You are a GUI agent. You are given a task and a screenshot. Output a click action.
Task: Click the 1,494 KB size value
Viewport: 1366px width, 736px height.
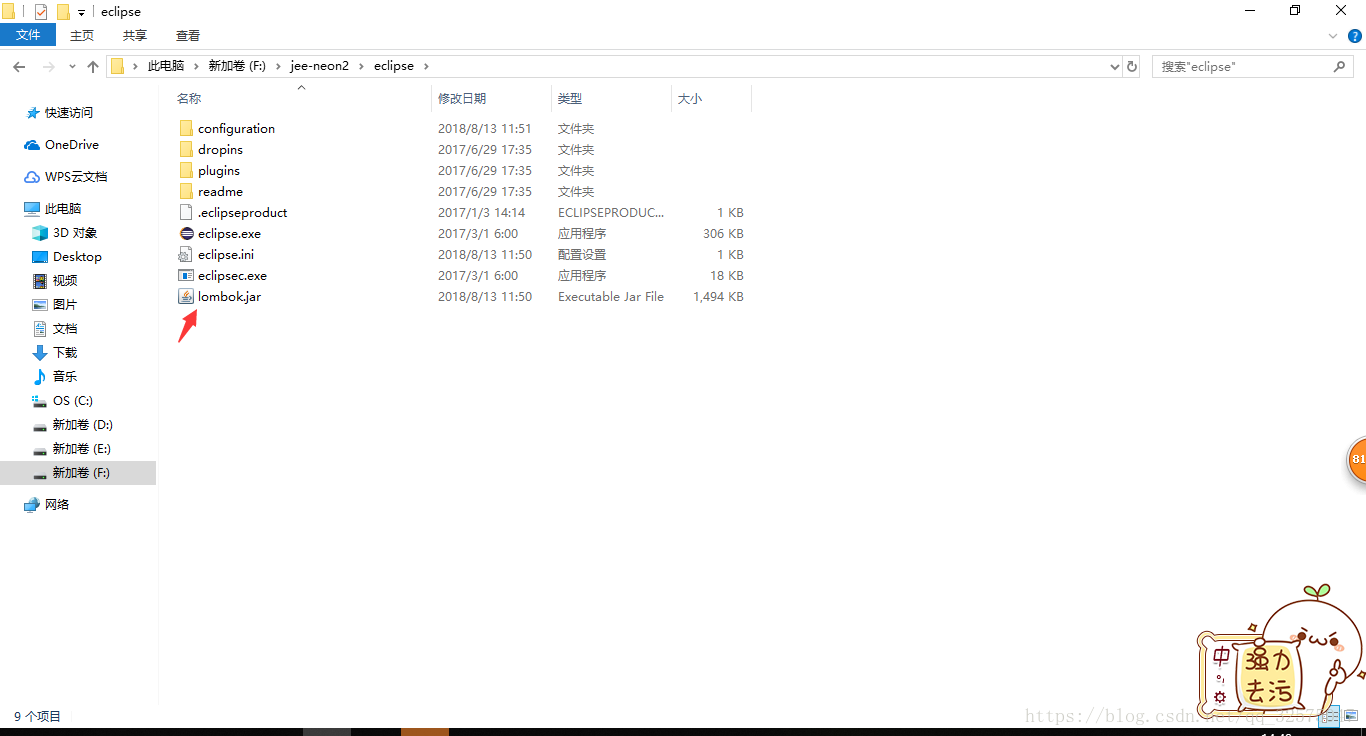[x=718, y=297]
